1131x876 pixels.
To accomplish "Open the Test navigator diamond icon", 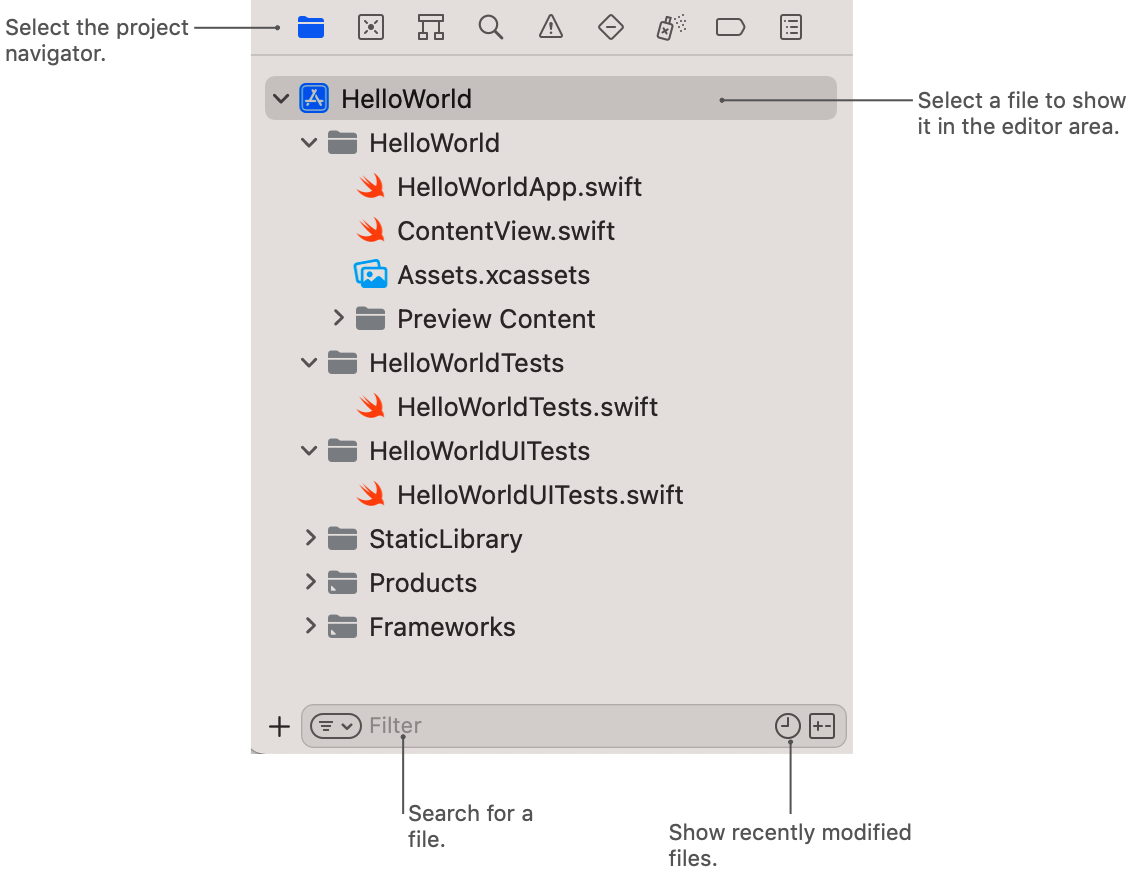I will tap(611, 27).
